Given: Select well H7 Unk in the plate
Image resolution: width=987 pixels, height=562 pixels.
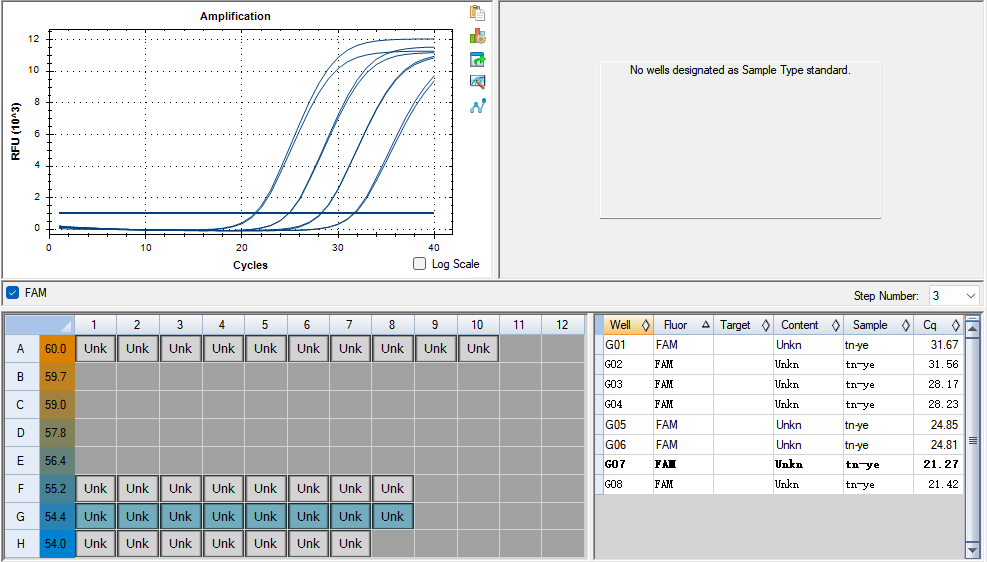Looking at the screenshot, I should click(351, 544).
